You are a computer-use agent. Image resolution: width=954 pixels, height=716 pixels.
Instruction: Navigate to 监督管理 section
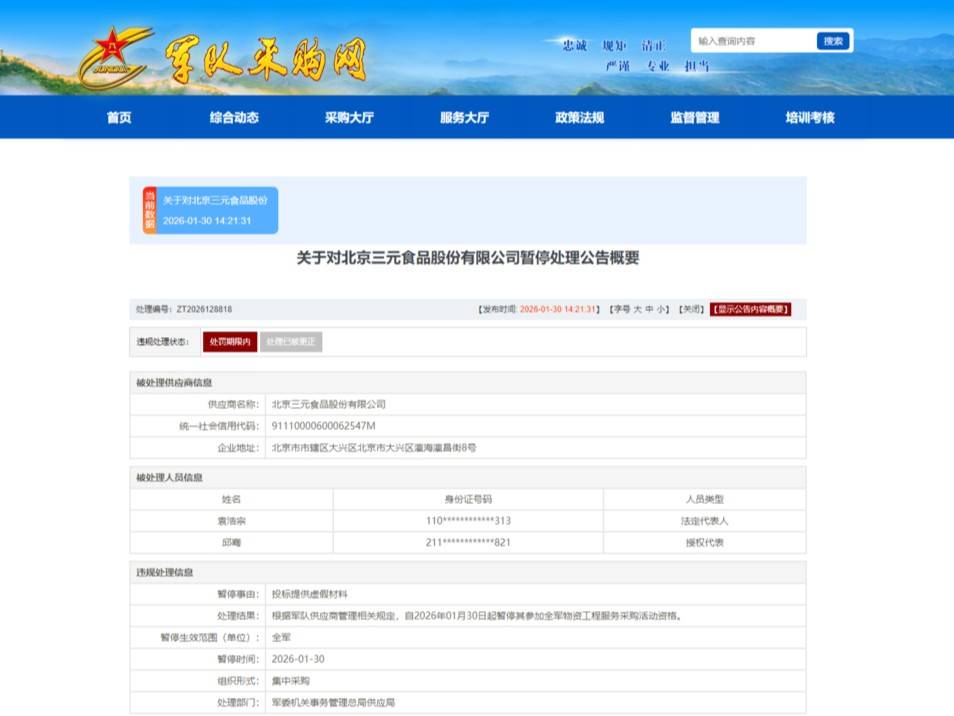coord(694,118)
